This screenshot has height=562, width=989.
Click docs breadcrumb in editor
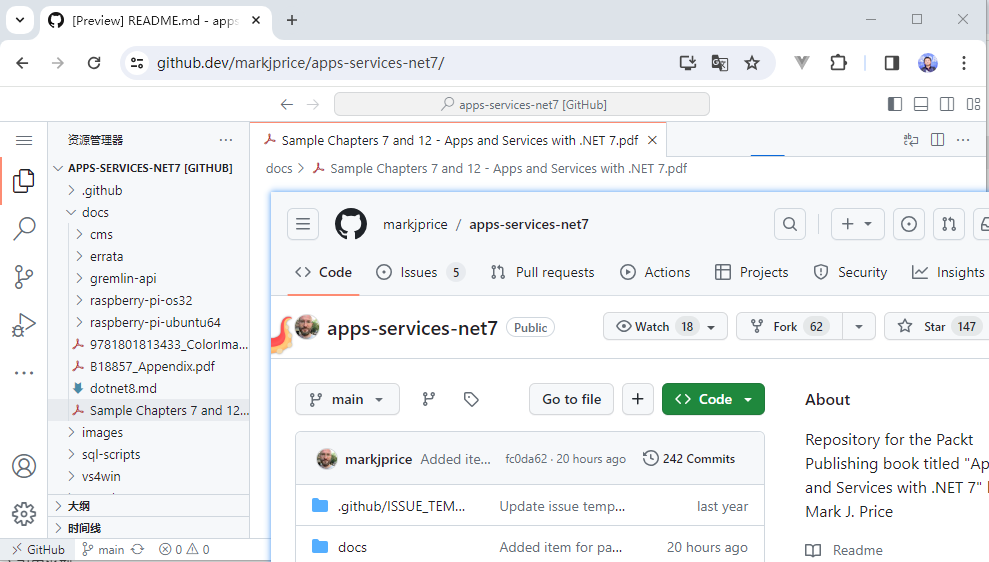(x=279, y=168)
